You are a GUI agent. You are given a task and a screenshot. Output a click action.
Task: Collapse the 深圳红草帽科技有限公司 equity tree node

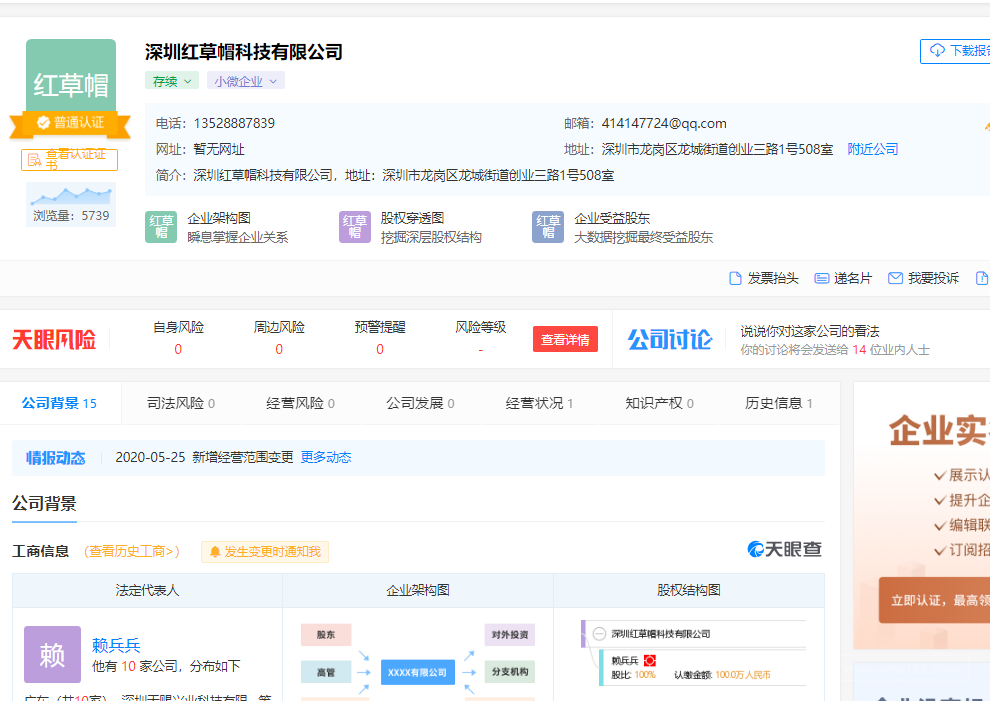point(599,634)
